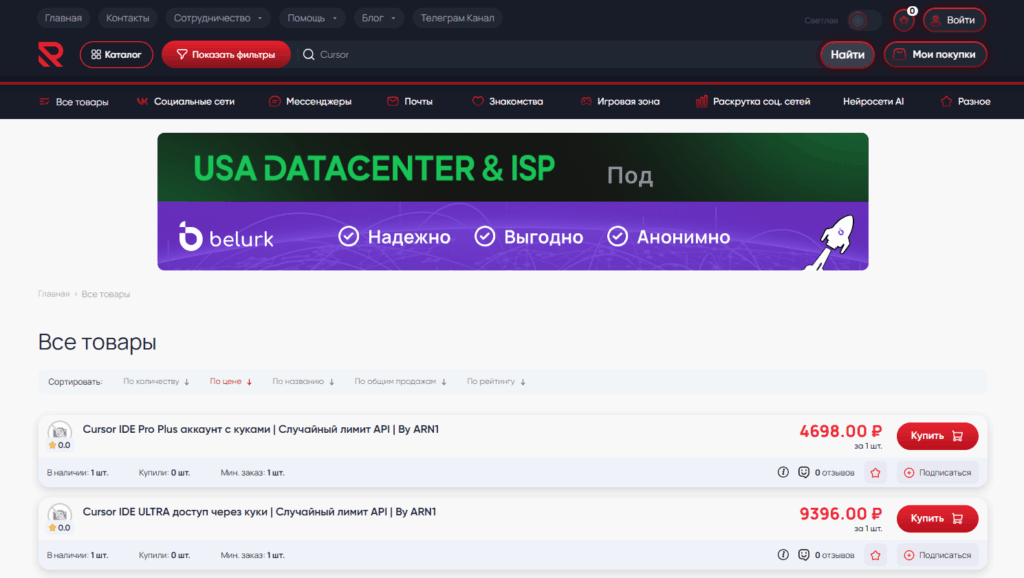Open reviews icon for Cursor IDE ULTRA
This screenshot has height=578, width=1024.
tap(804, 554)
